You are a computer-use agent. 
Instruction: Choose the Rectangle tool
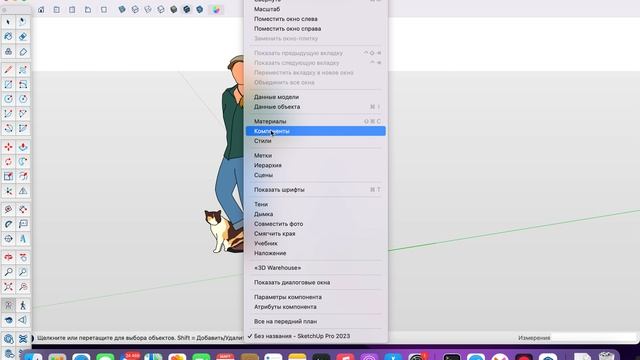8,84
